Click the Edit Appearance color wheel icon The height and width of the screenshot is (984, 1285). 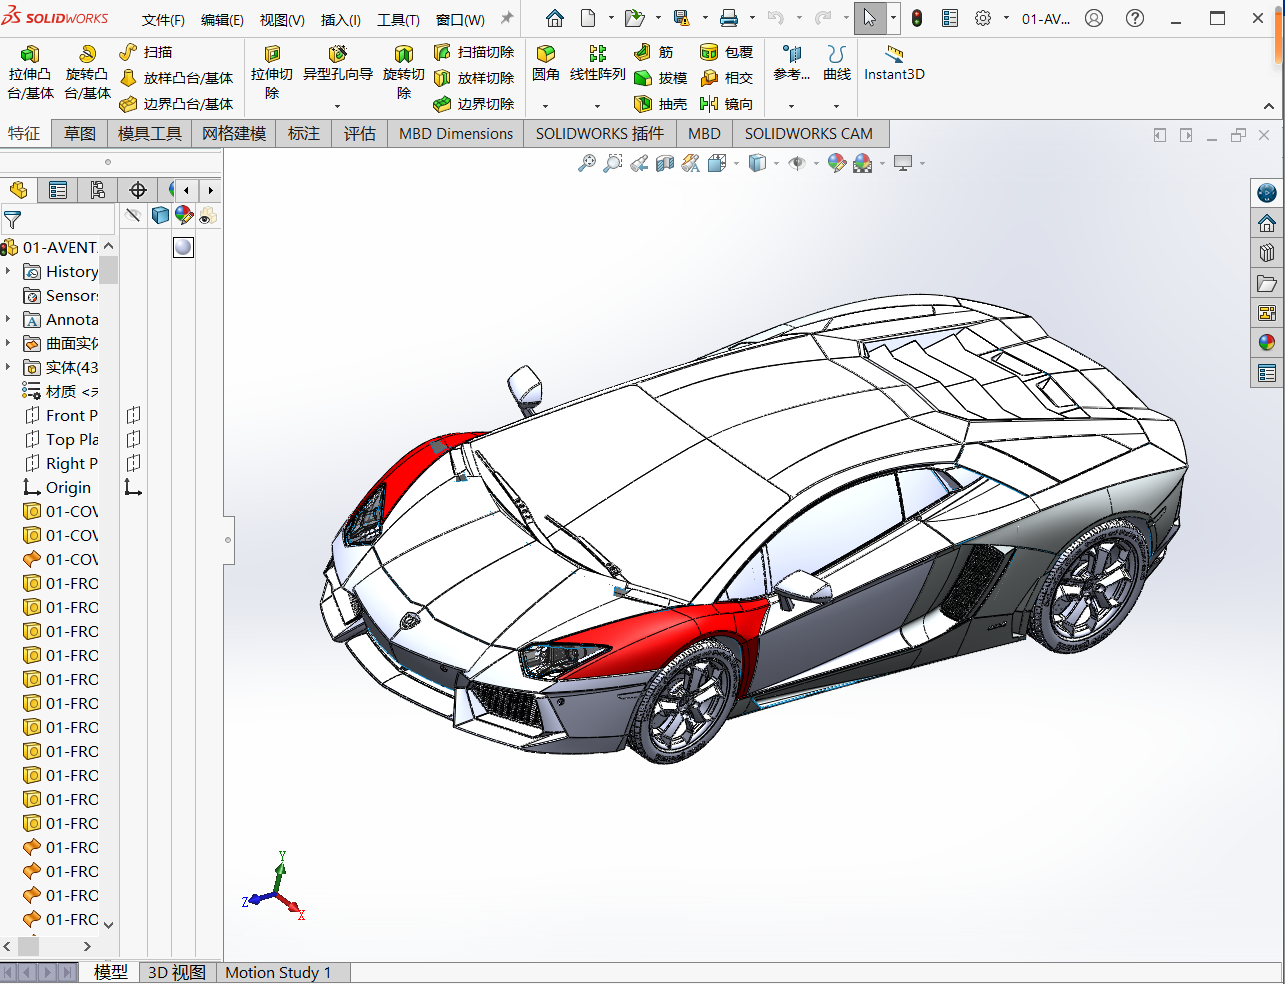(x=837, y=163)
